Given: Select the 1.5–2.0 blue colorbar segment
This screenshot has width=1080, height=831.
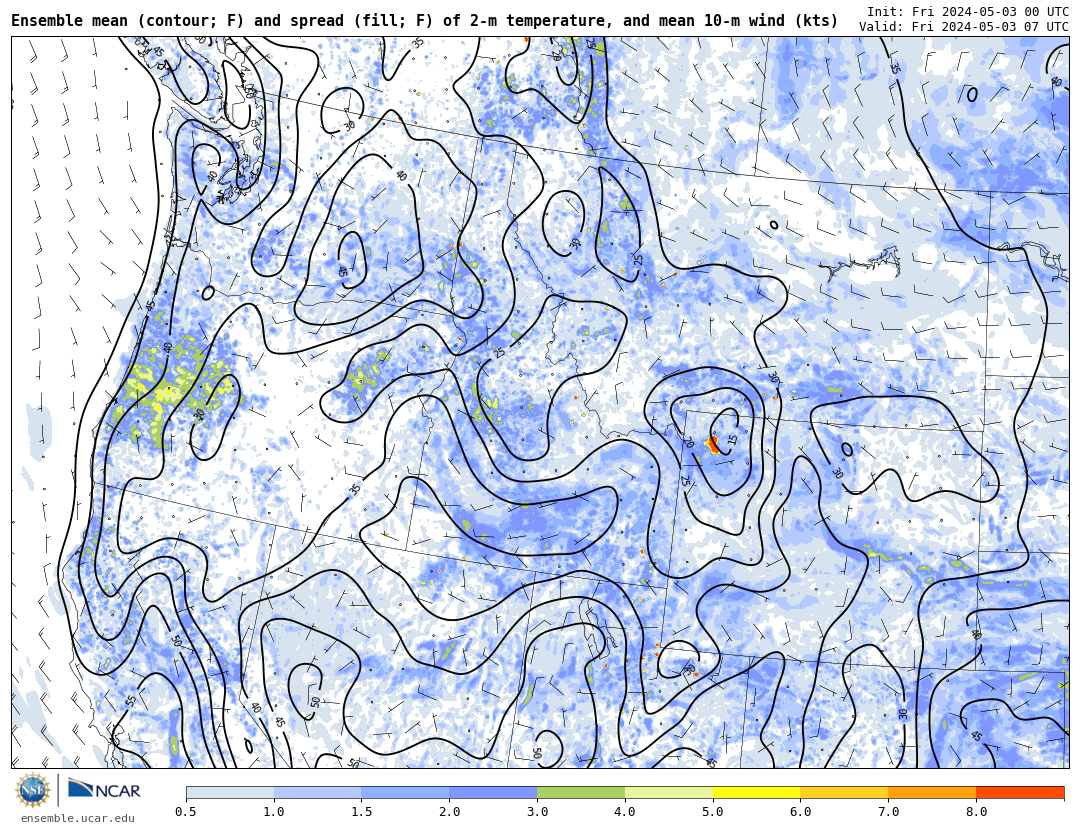Looking at the screenshot, I should point(405,792).
